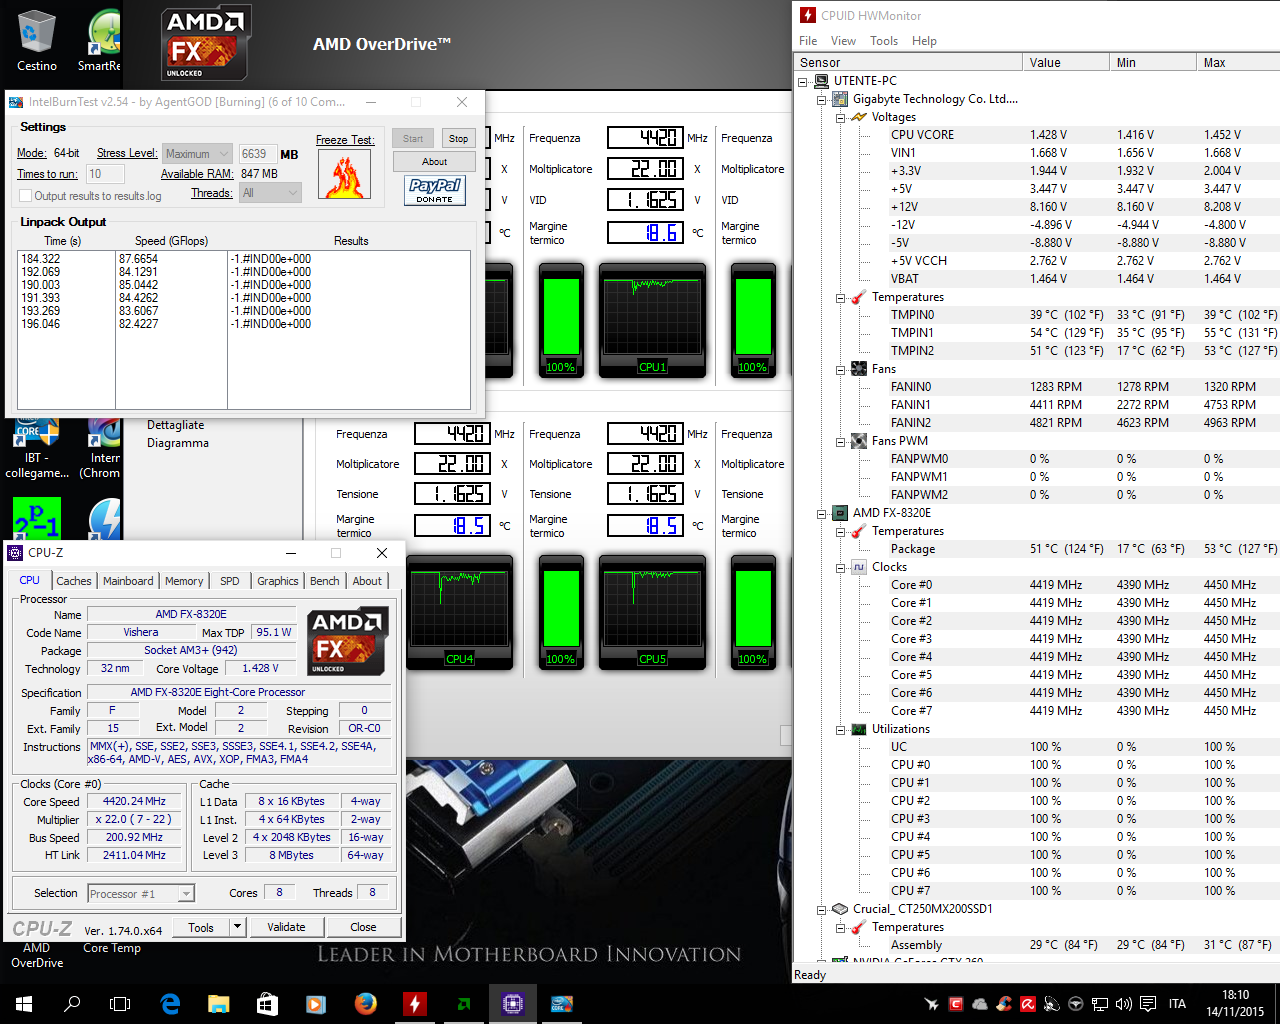Select Diagramma in the AMD OverDrive sidebar
Screen dimensions: 1280x1024
click(178, 443)
